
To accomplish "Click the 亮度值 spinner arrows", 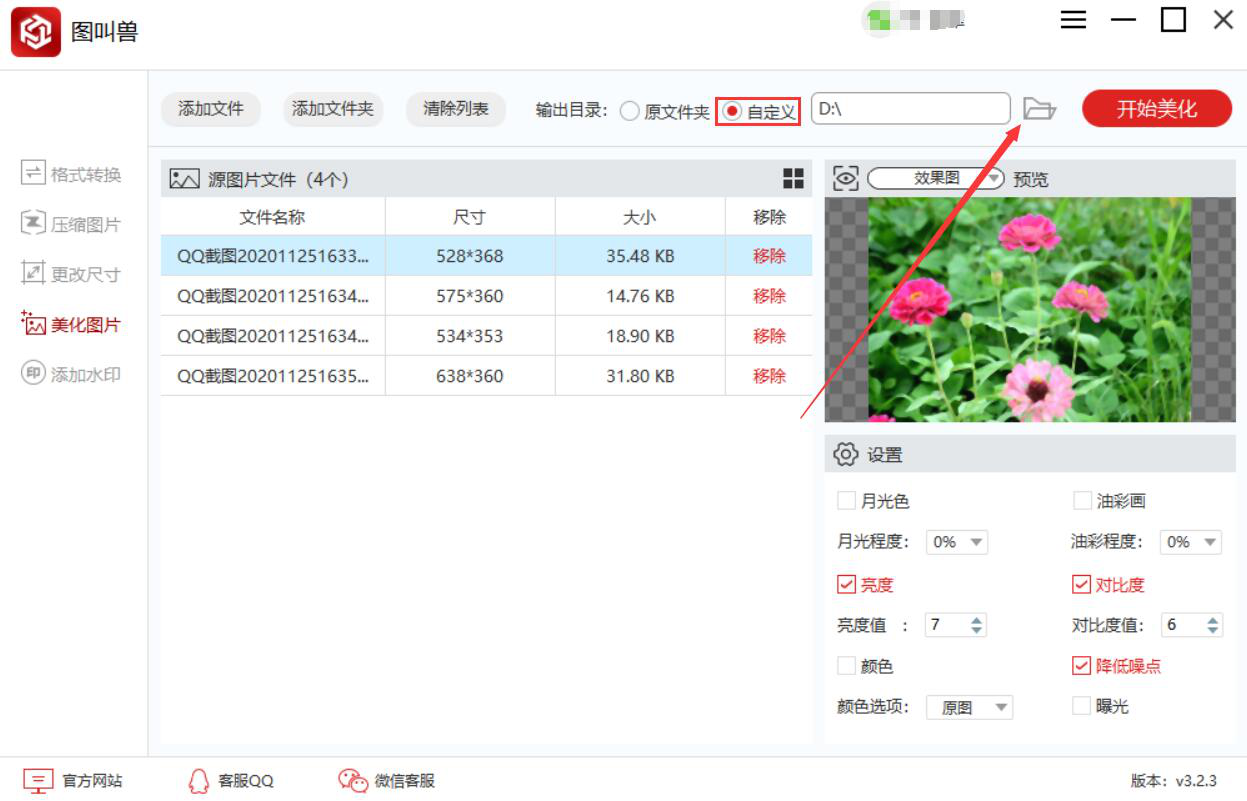I will click(977, 625).
